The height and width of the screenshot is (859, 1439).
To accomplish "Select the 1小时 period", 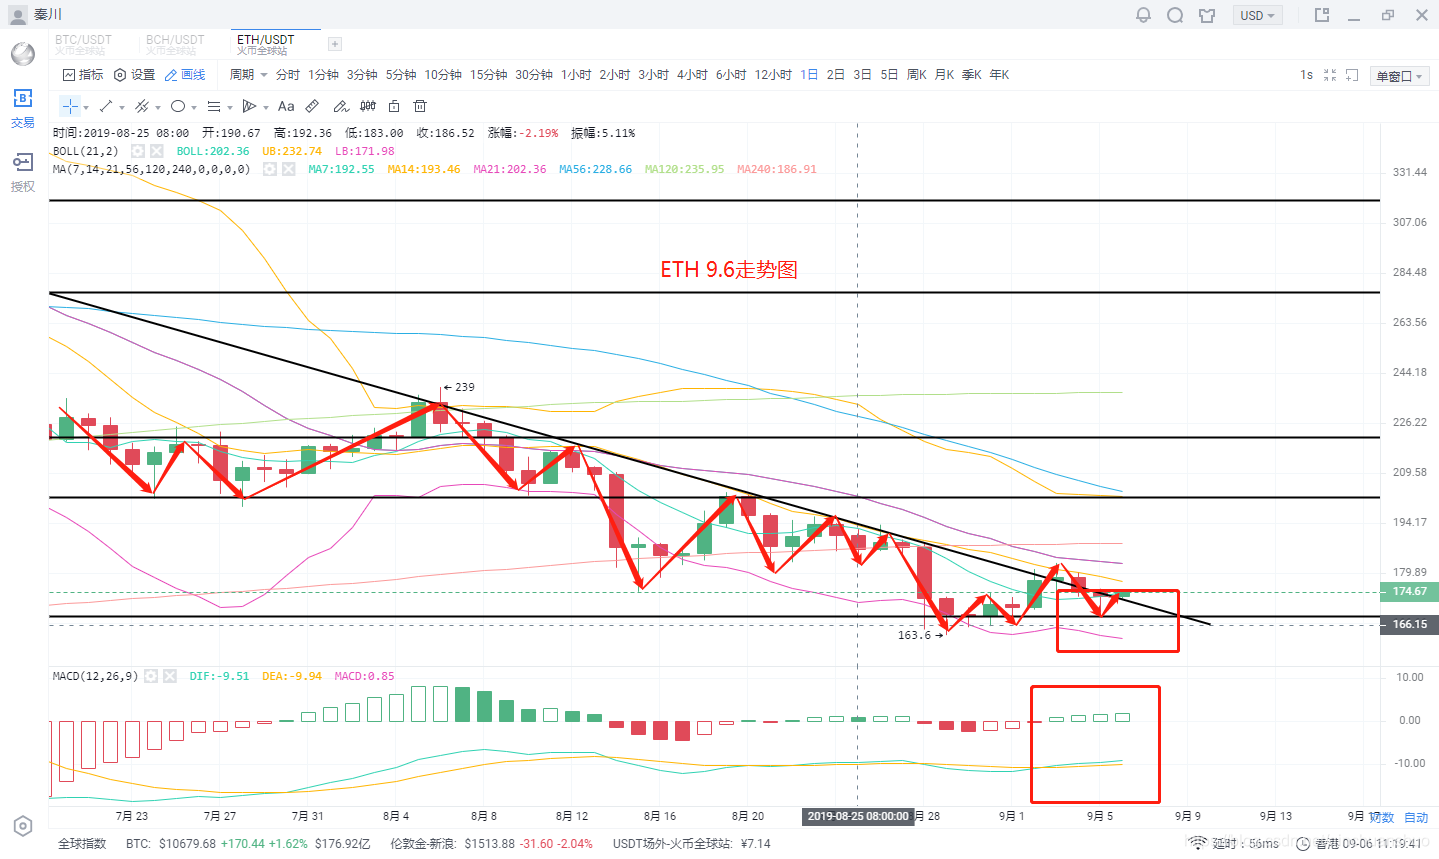I will pyautogui.click(x=576, y=75).
